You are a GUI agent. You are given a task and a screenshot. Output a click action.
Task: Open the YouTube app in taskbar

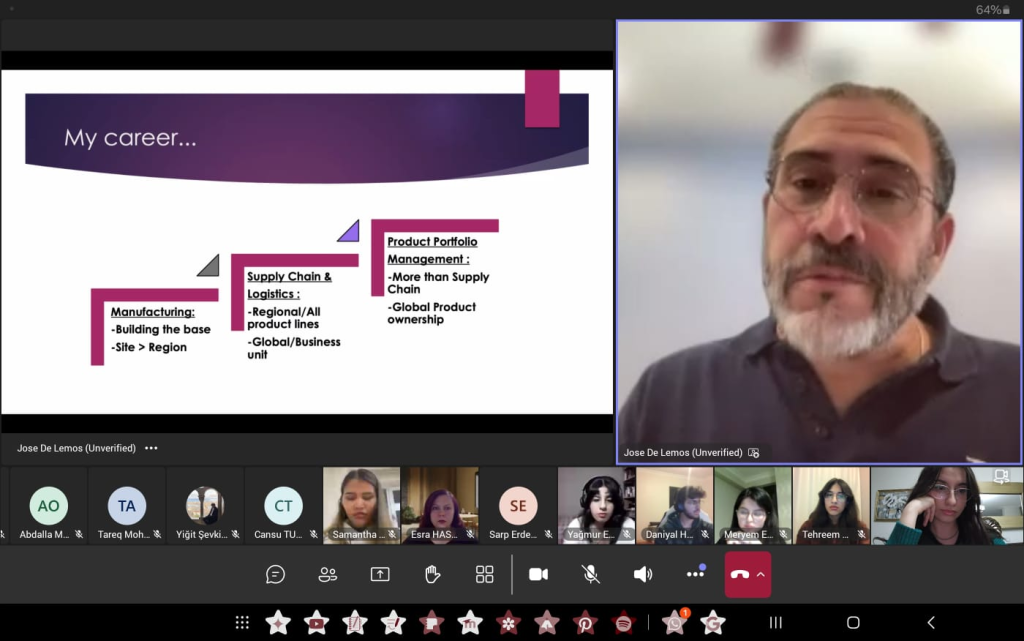[316, 623]
